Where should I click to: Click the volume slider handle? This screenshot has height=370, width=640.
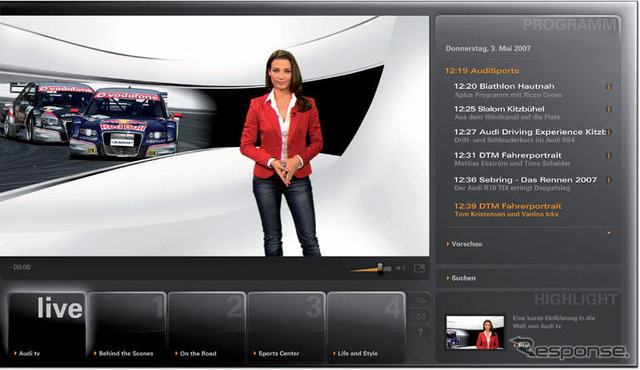[x=380, y=268]
